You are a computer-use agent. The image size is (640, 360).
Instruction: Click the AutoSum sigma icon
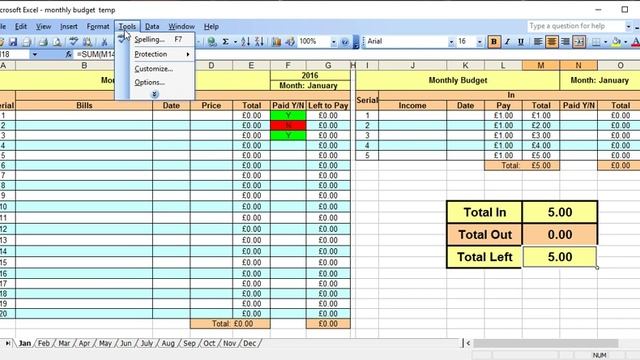point(225,42)
